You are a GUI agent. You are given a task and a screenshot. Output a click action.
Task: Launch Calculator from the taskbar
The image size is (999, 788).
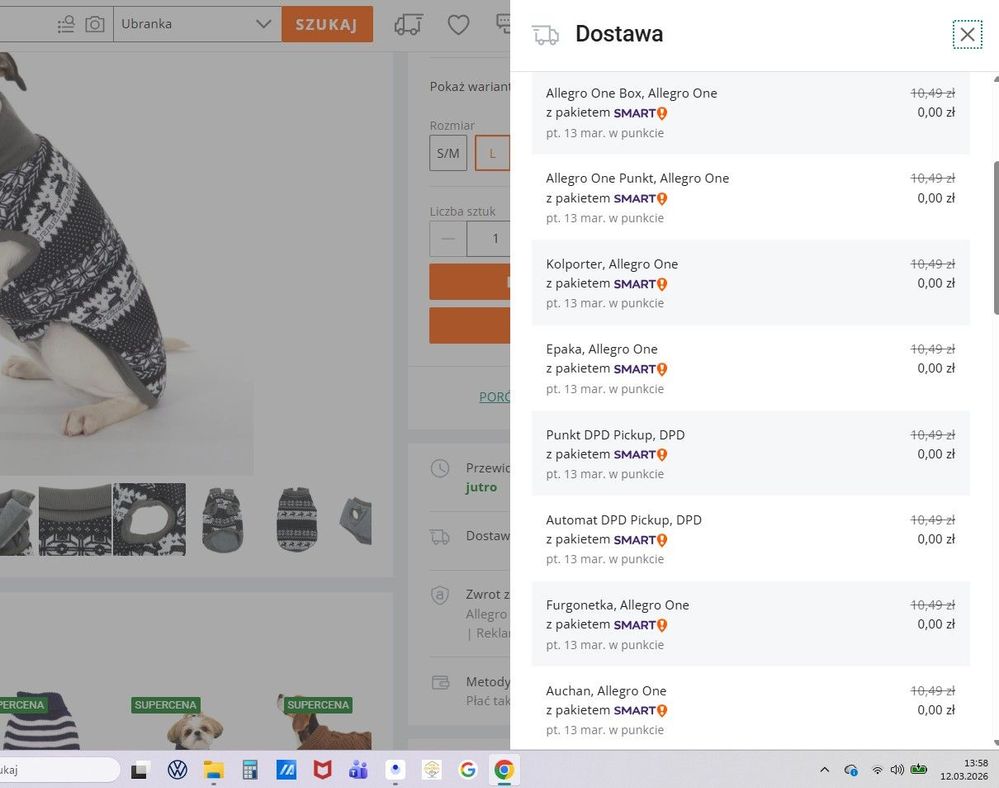(x=249, y=770)
